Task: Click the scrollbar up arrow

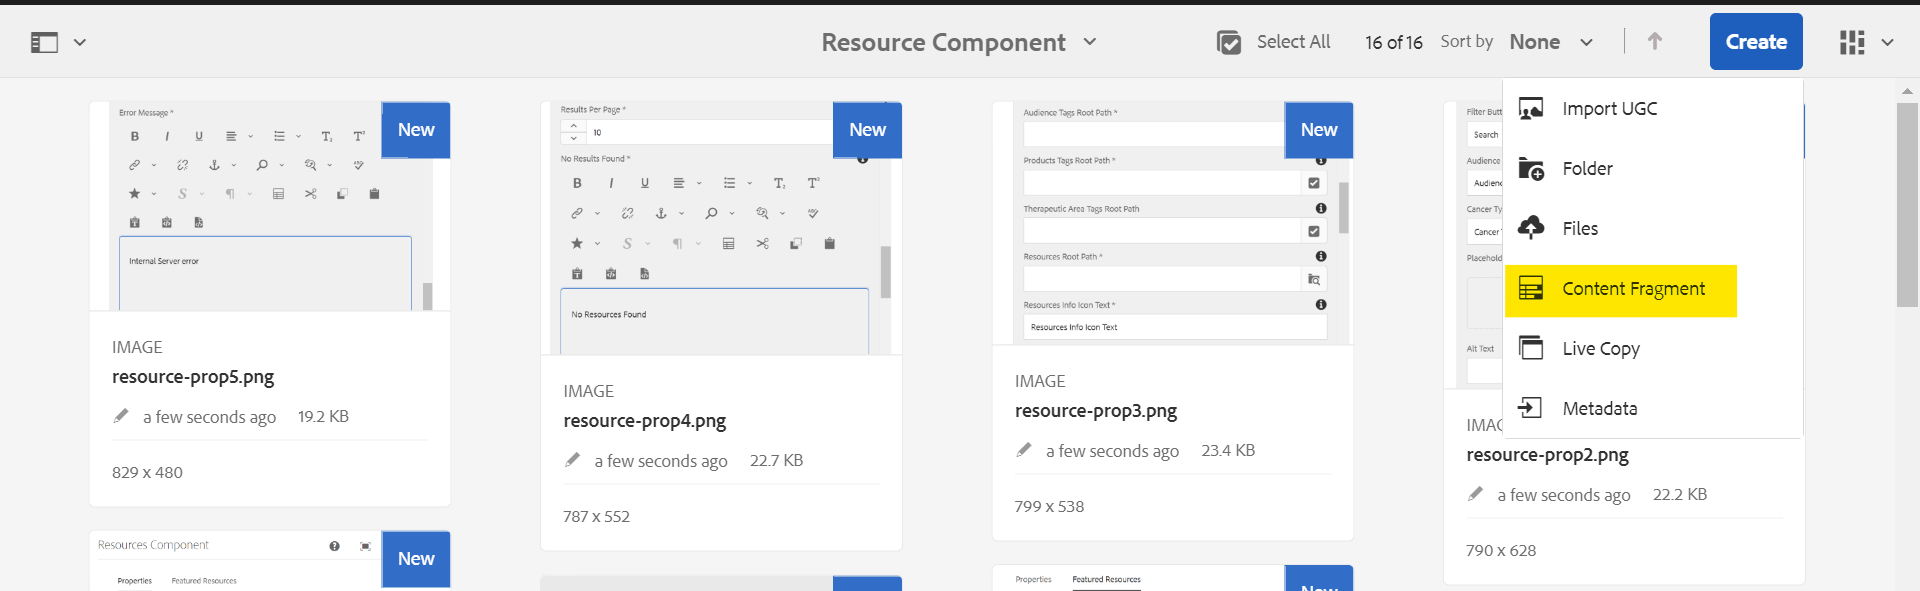Action: (x=1907, y=90)
